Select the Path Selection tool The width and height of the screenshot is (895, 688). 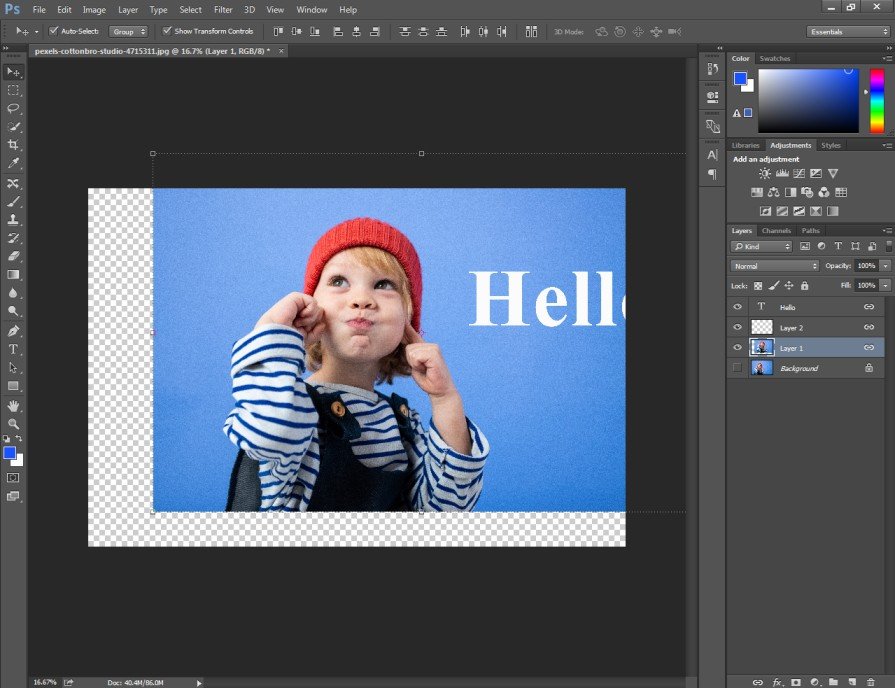pos(13,368)
